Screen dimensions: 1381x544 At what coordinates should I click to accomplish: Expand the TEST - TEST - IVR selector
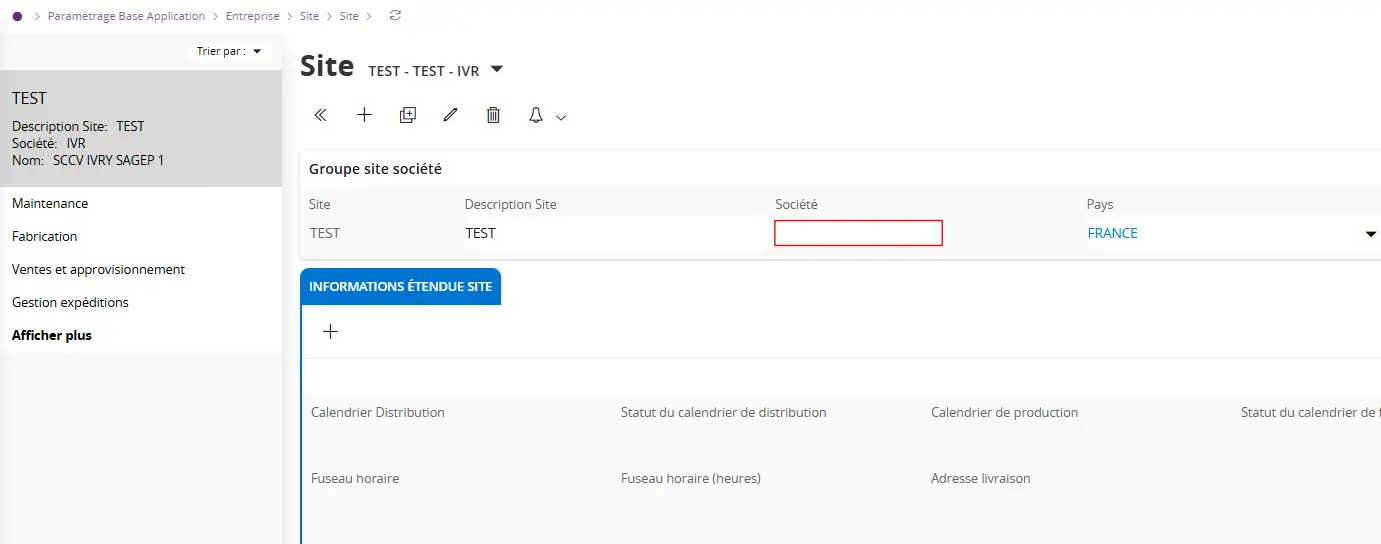tap(497, 70)
